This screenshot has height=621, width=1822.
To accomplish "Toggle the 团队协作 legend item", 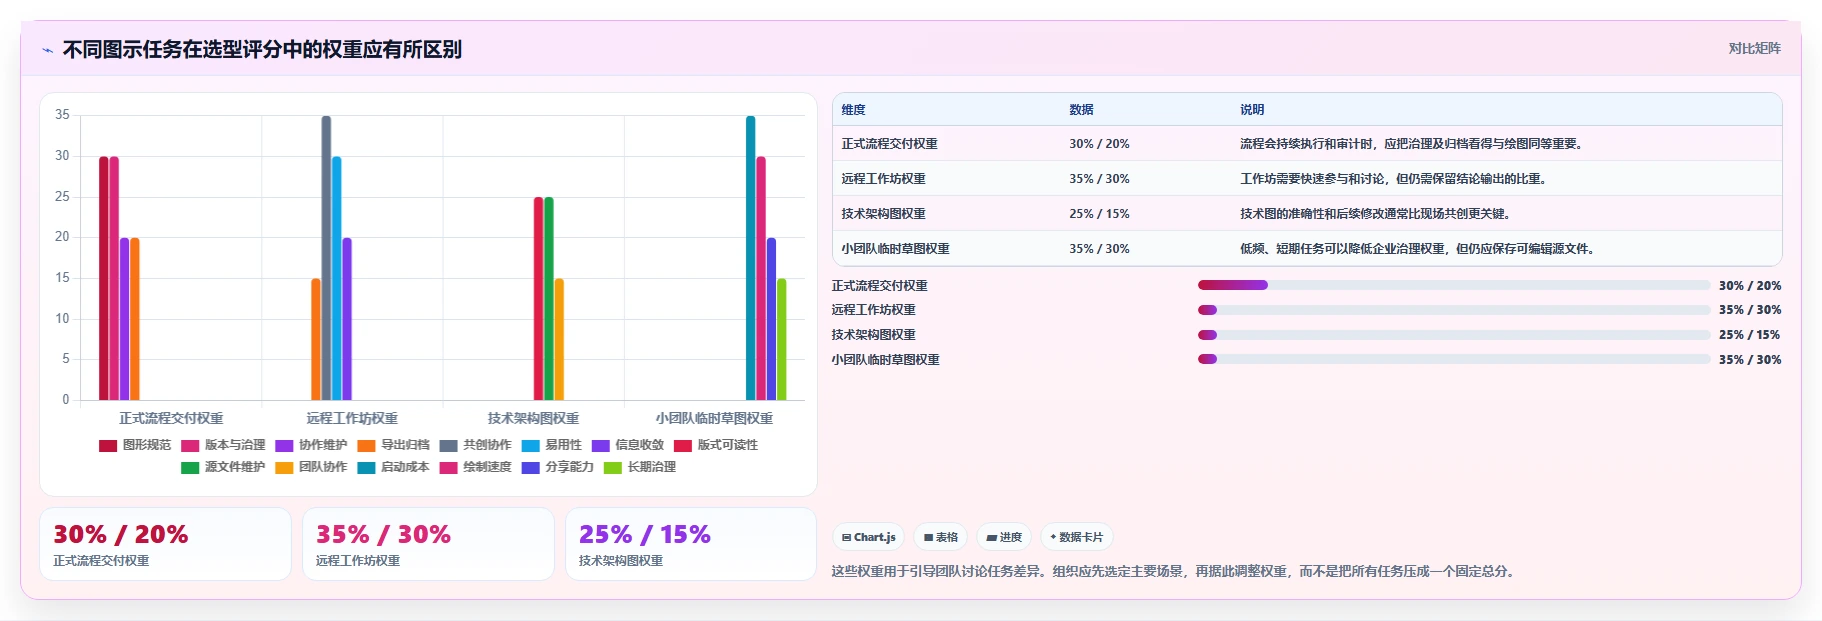I will coord(311,467).
